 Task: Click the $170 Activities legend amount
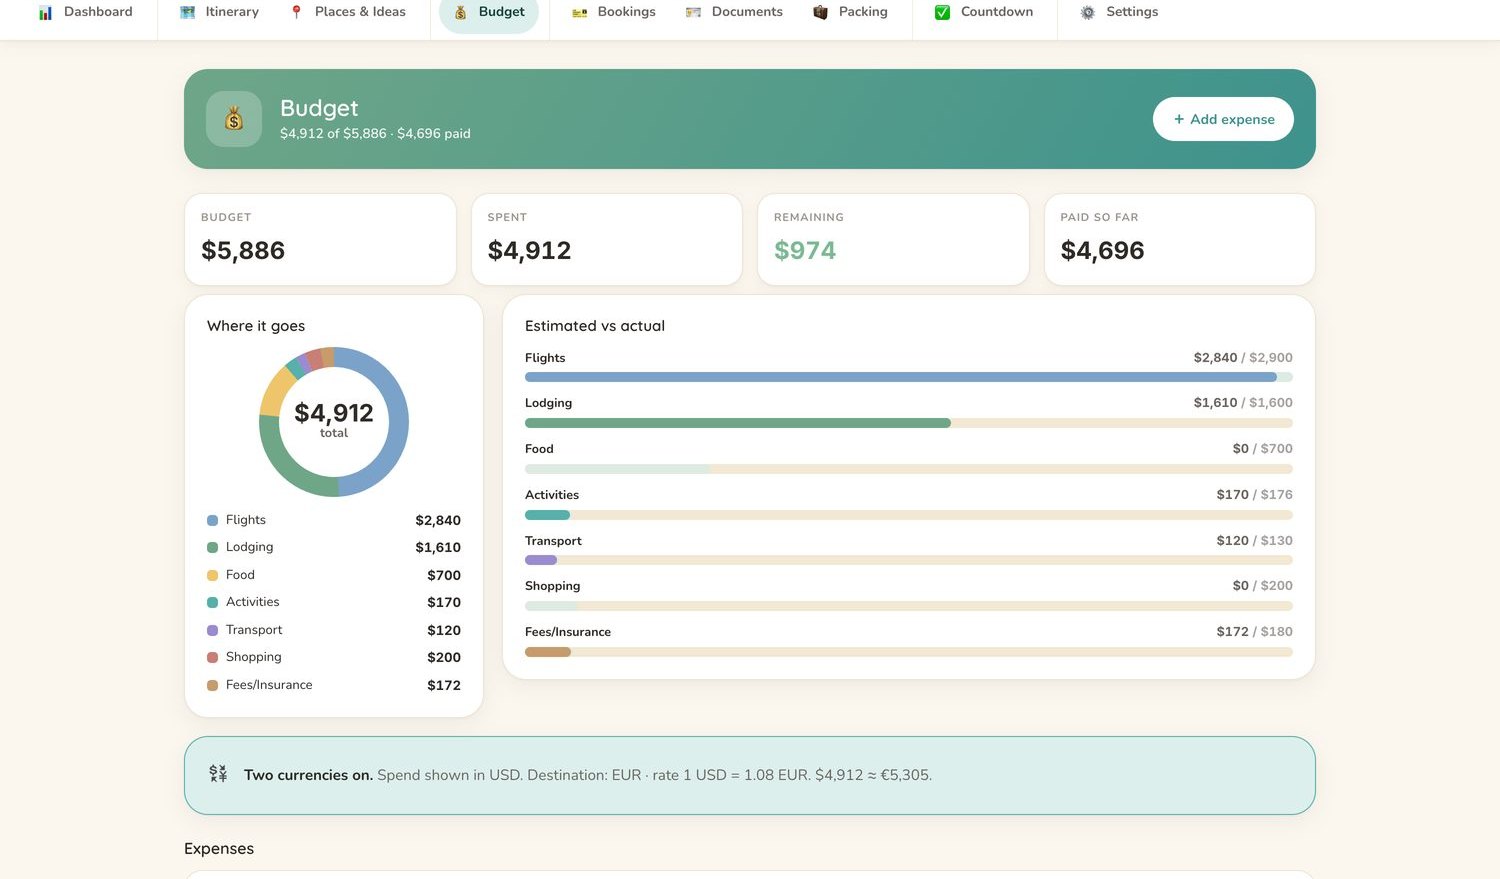coord(444,602)
